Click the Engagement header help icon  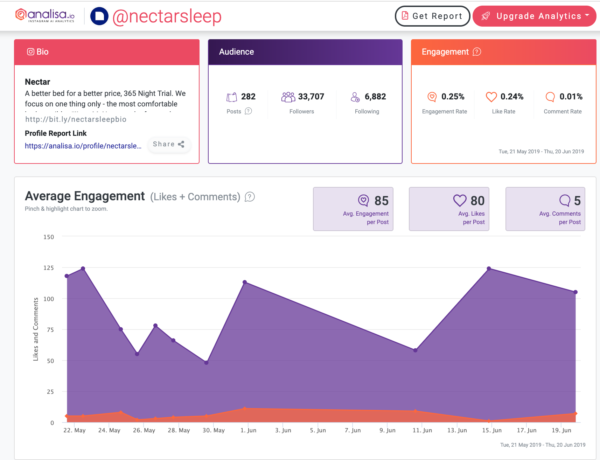click(477, 52)
